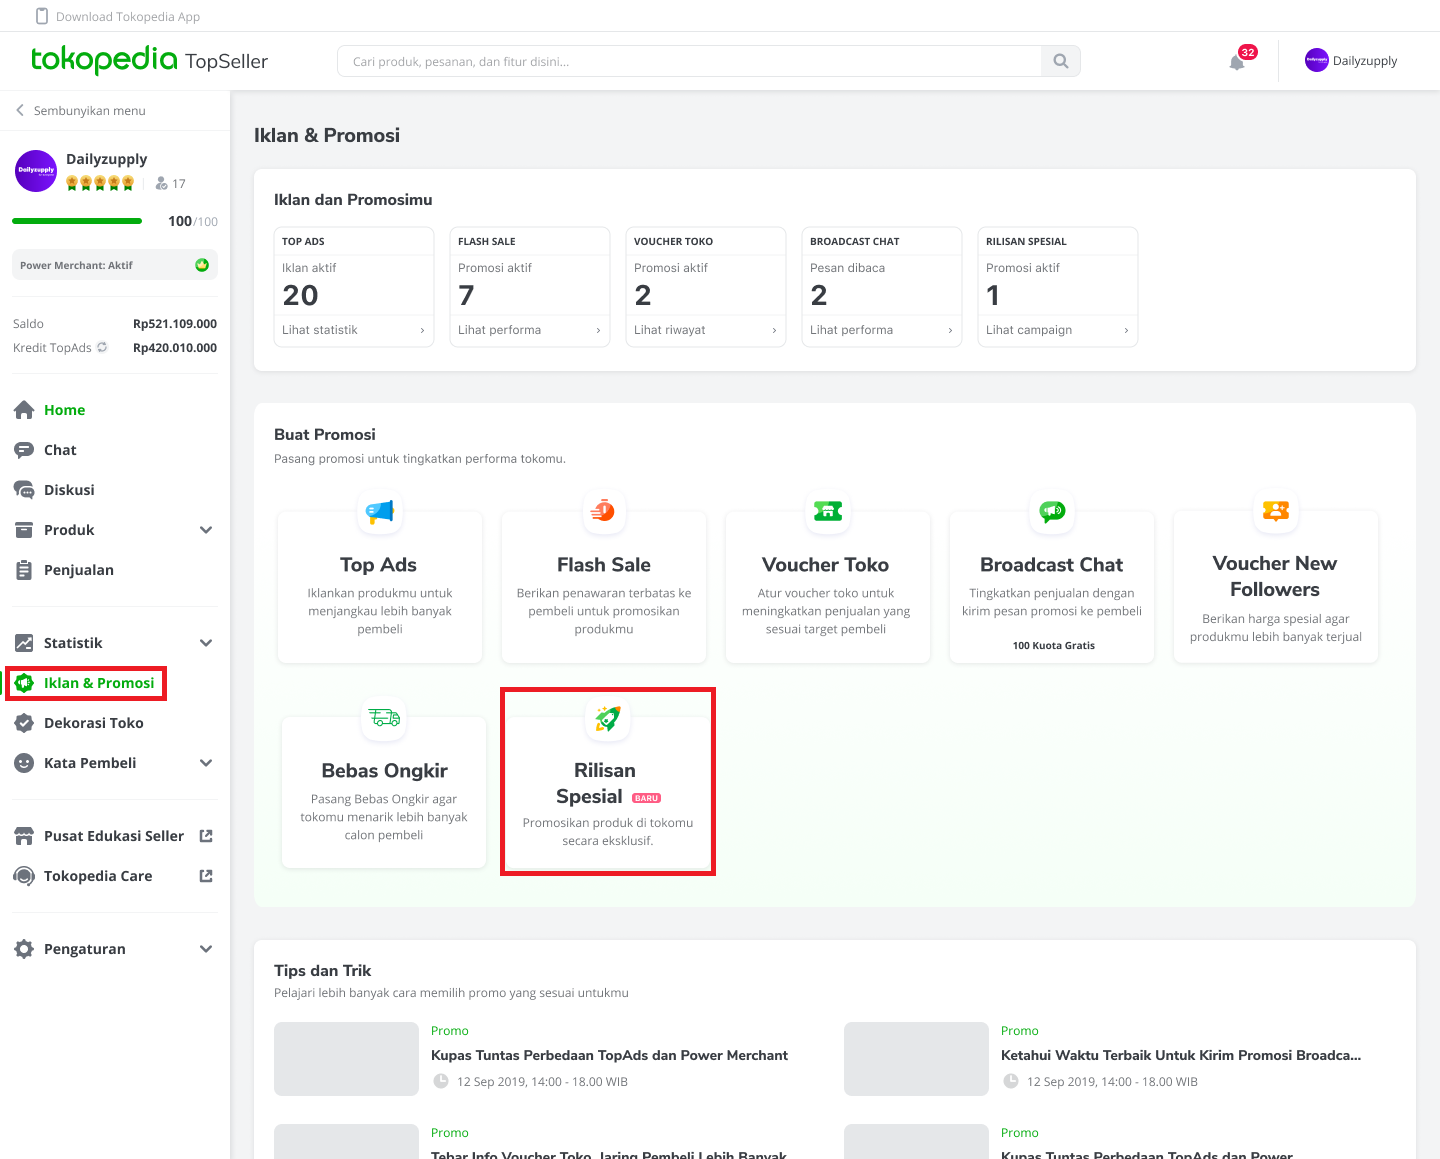This screenshot has height=1159, width=1440.
Task: Open the Bebas Ongkir promotion card title
Action: (x=384, y=771)
